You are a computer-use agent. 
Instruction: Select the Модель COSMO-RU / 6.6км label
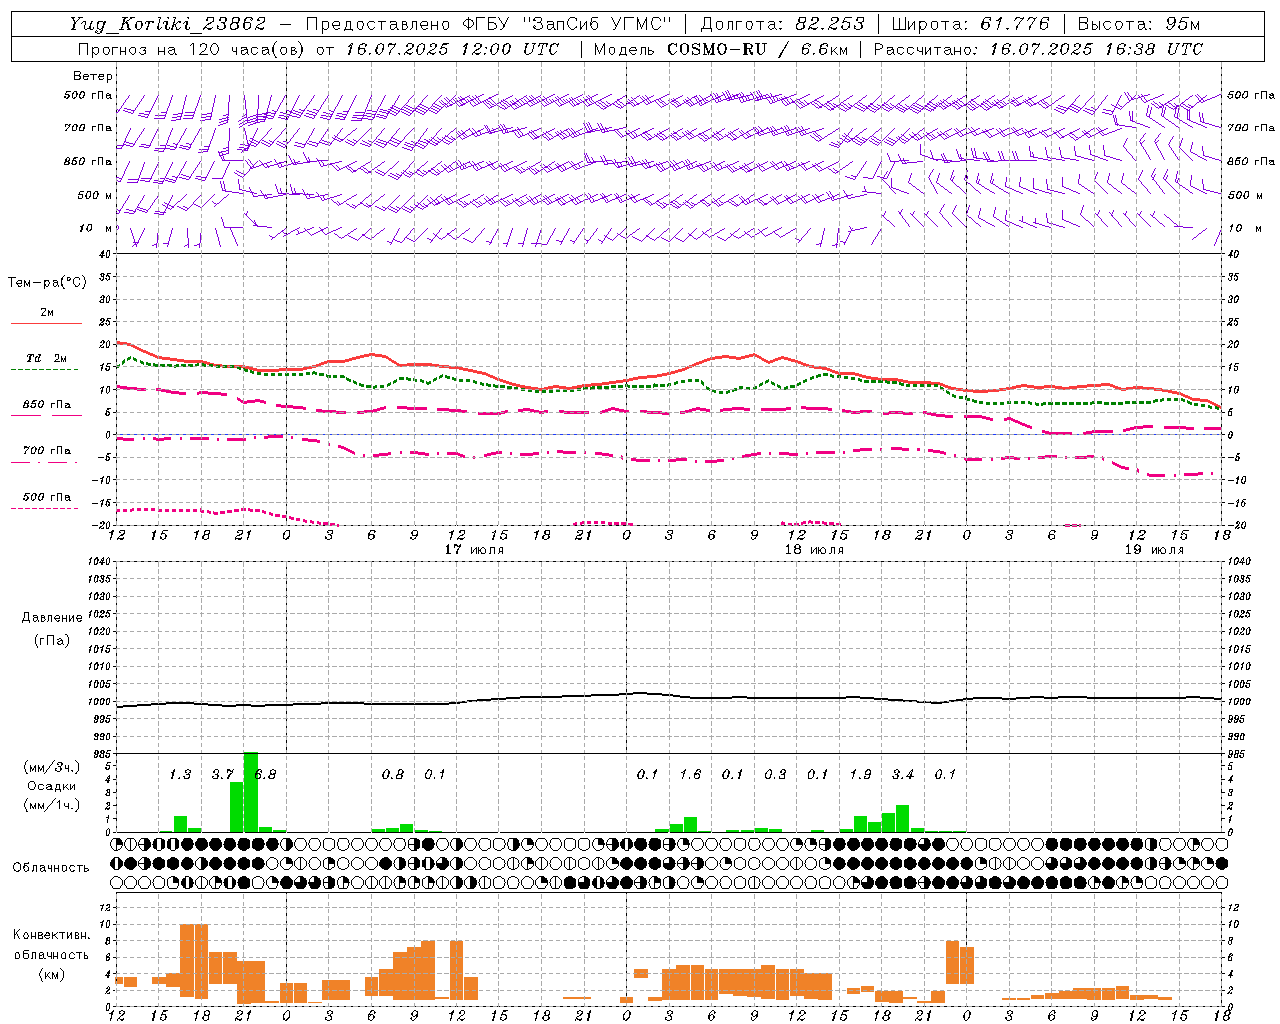pyautogui.click(x=720, y=49)
